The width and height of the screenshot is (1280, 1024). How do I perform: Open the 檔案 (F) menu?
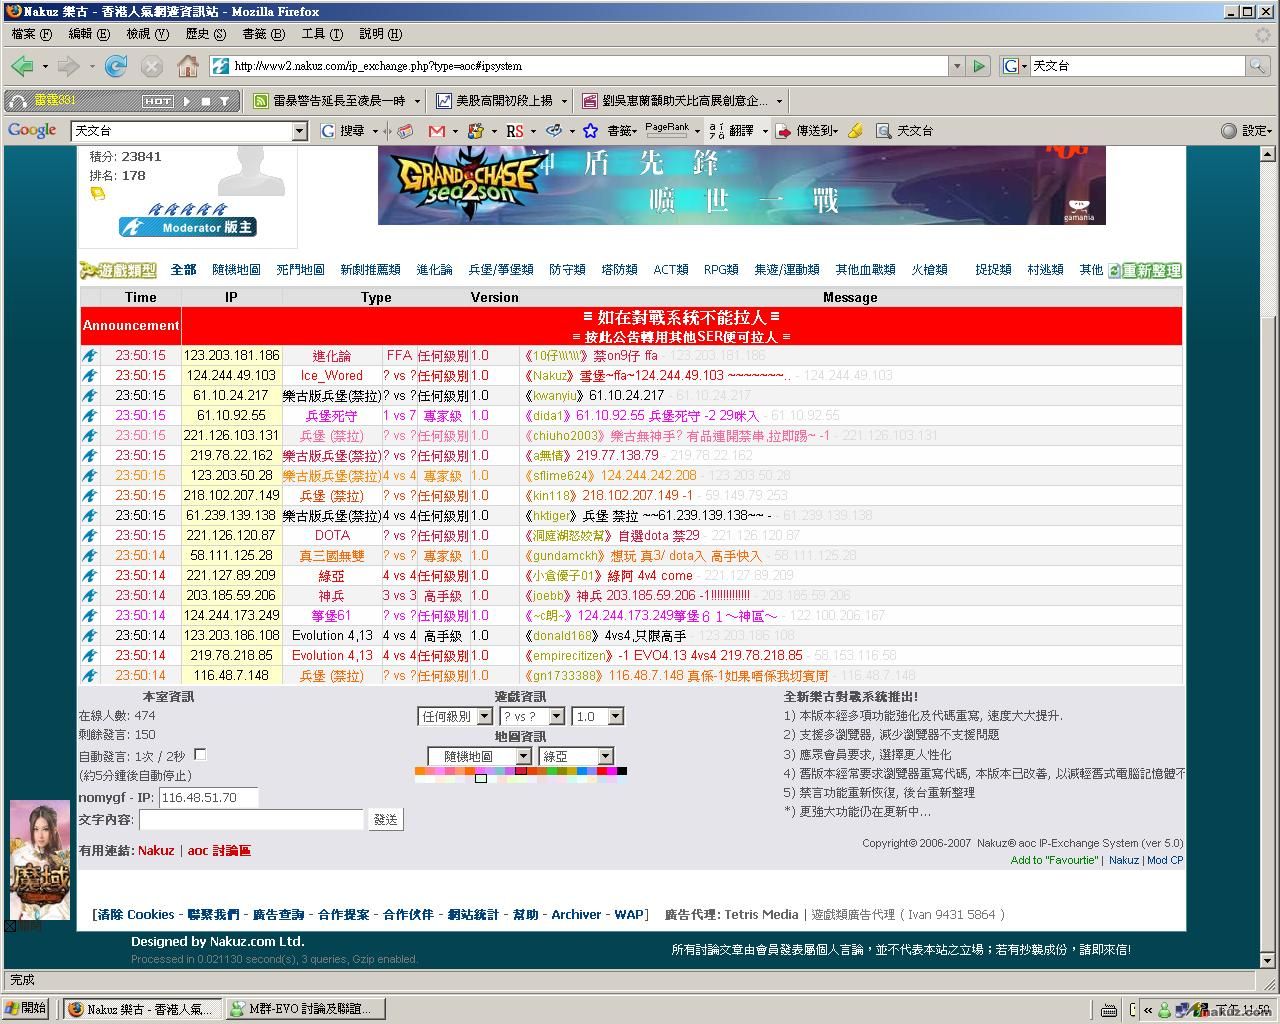31,34
